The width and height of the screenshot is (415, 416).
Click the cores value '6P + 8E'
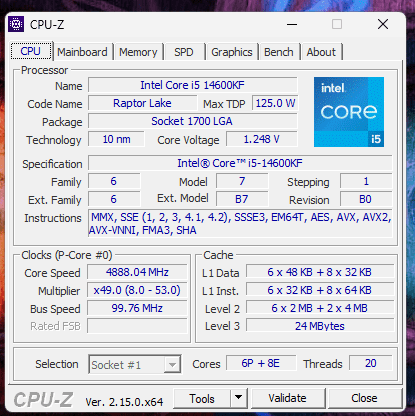261,363
